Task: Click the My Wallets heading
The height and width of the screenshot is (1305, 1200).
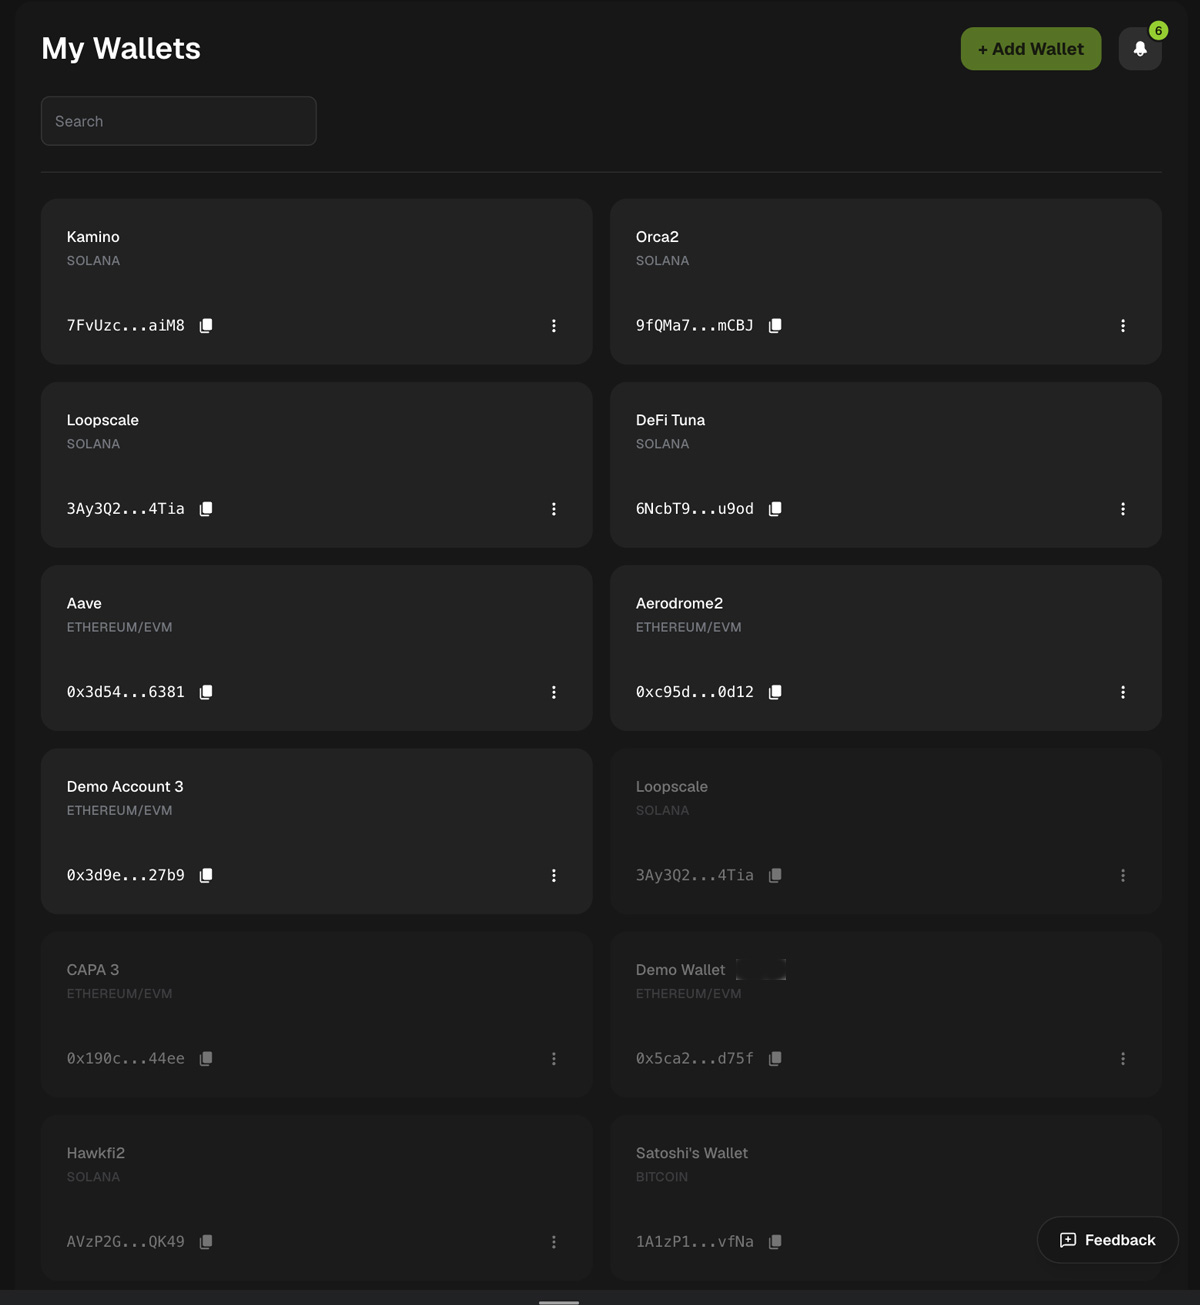Action: pos(121,48)
